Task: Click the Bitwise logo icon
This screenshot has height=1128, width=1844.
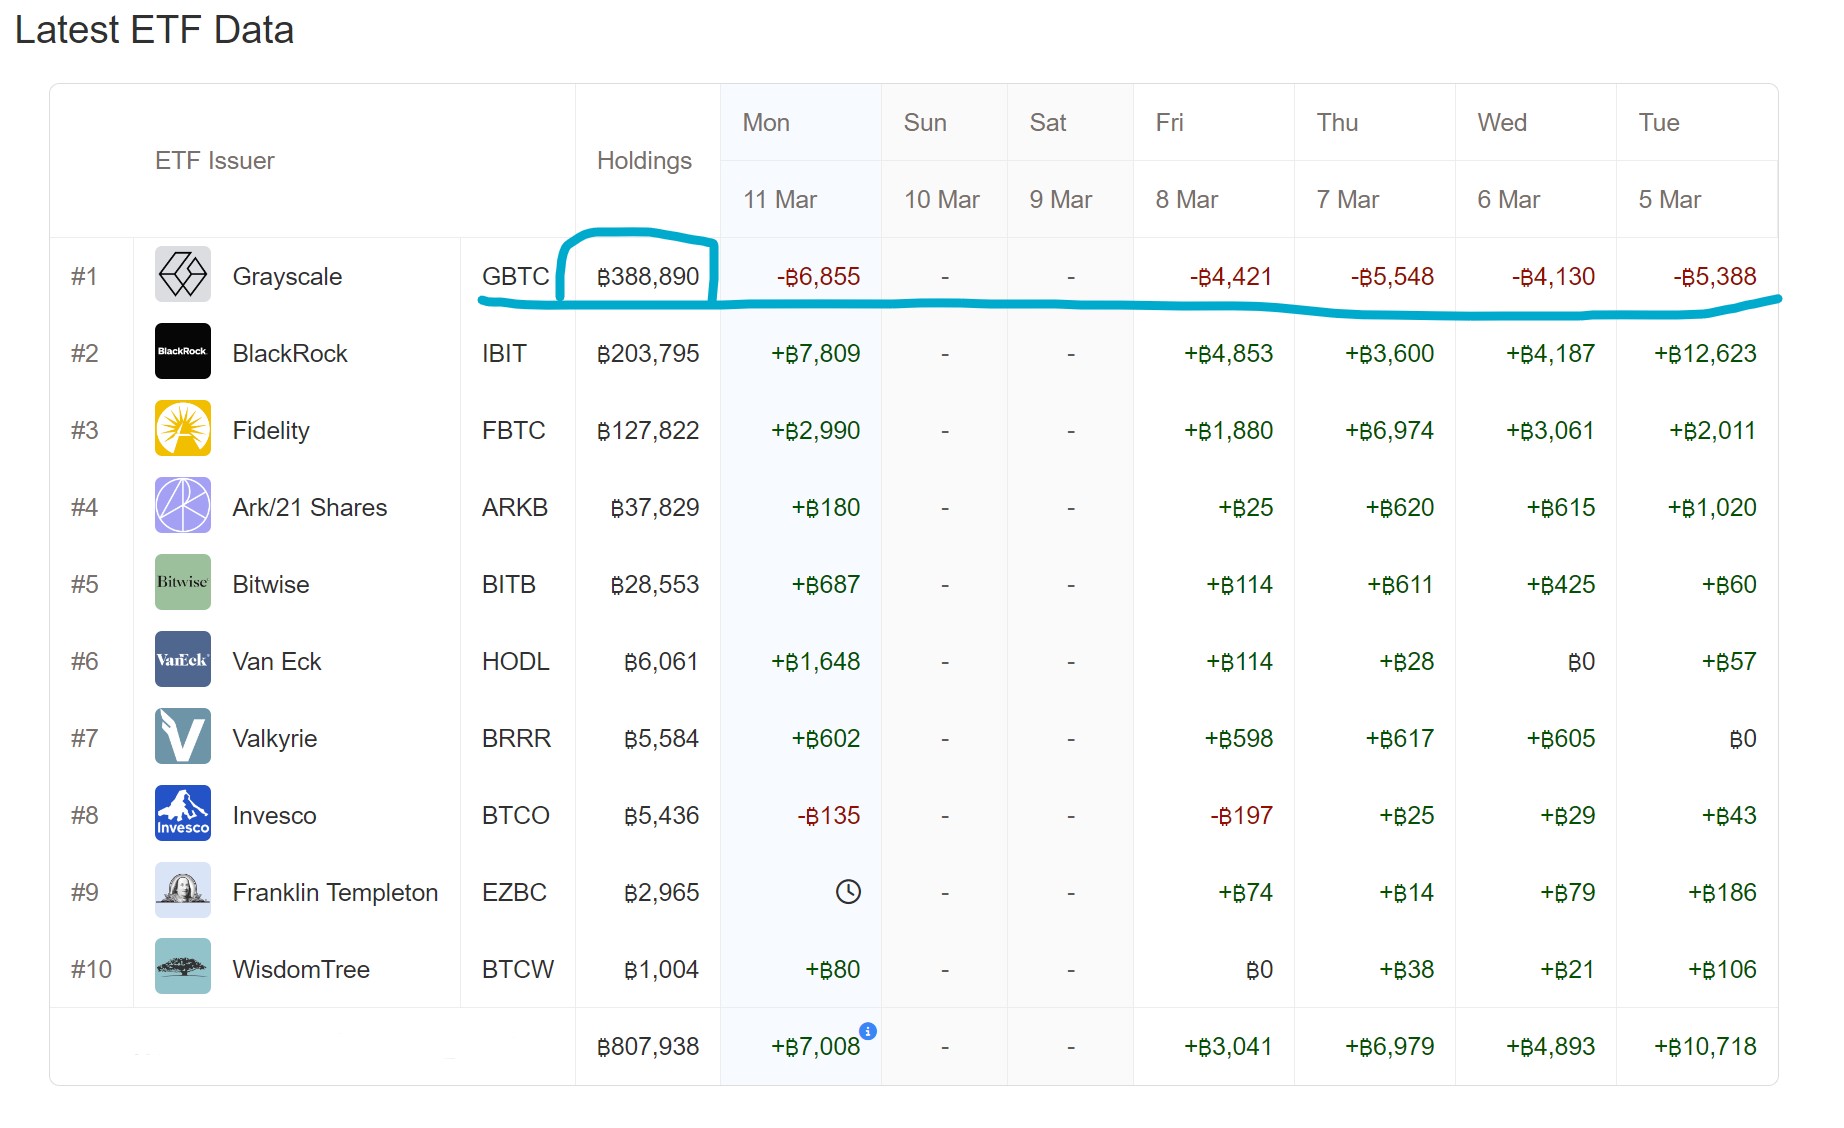Action: point(182,583)
